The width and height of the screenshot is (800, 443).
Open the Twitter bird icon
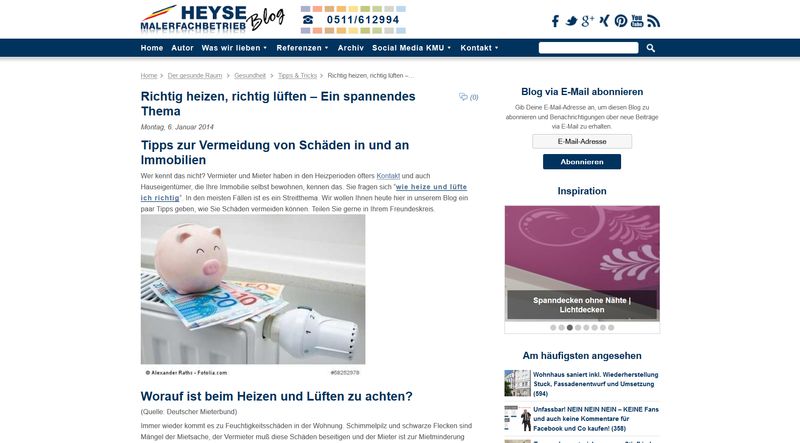click(x=571, y=21)
